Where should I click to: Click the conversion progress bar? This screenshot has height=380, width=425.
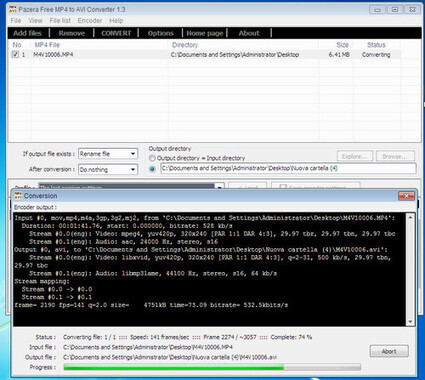[x=212, y=367]
